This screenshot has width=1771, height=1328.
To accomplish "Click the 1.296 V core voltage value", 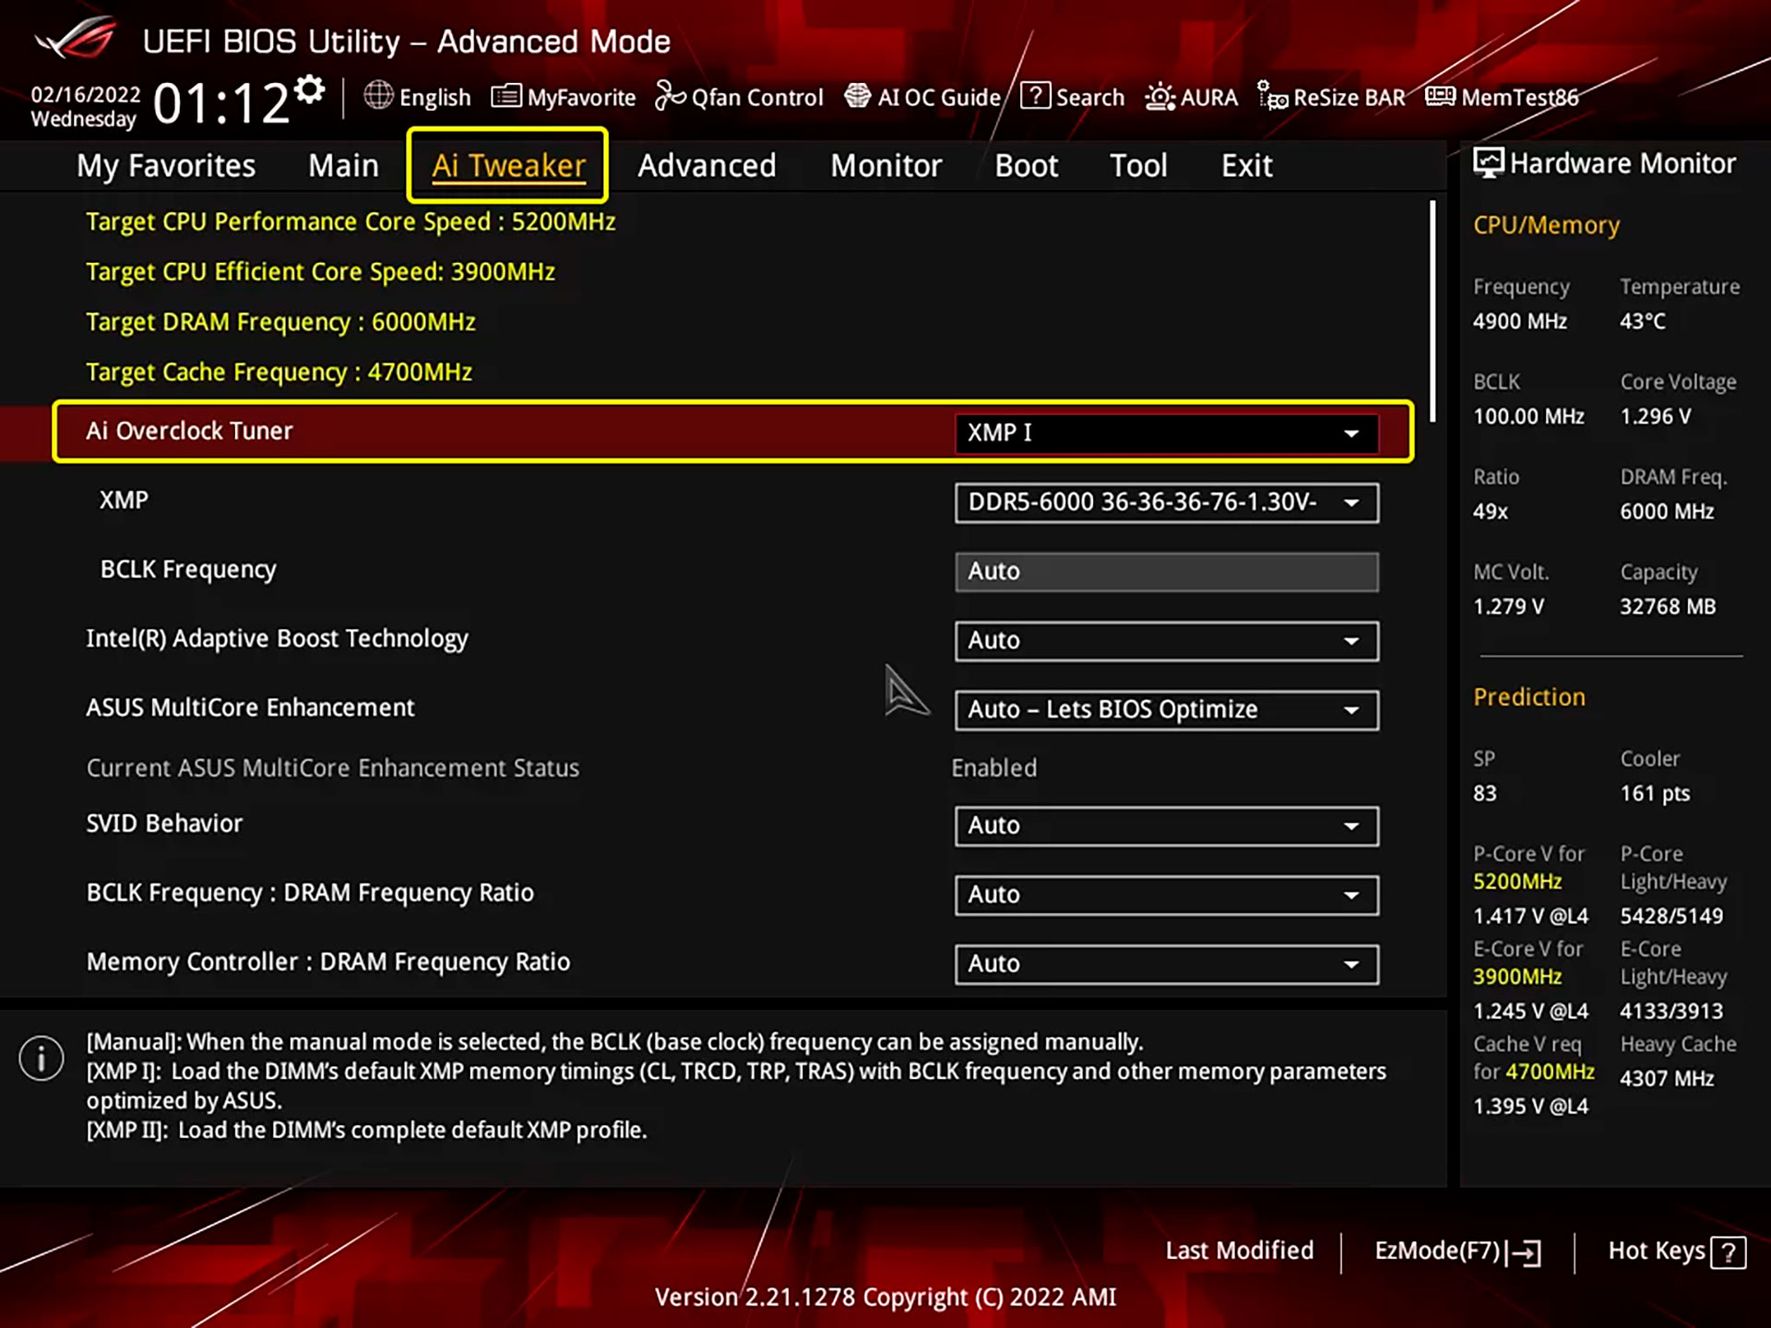I will click(x=1656, y=416).
